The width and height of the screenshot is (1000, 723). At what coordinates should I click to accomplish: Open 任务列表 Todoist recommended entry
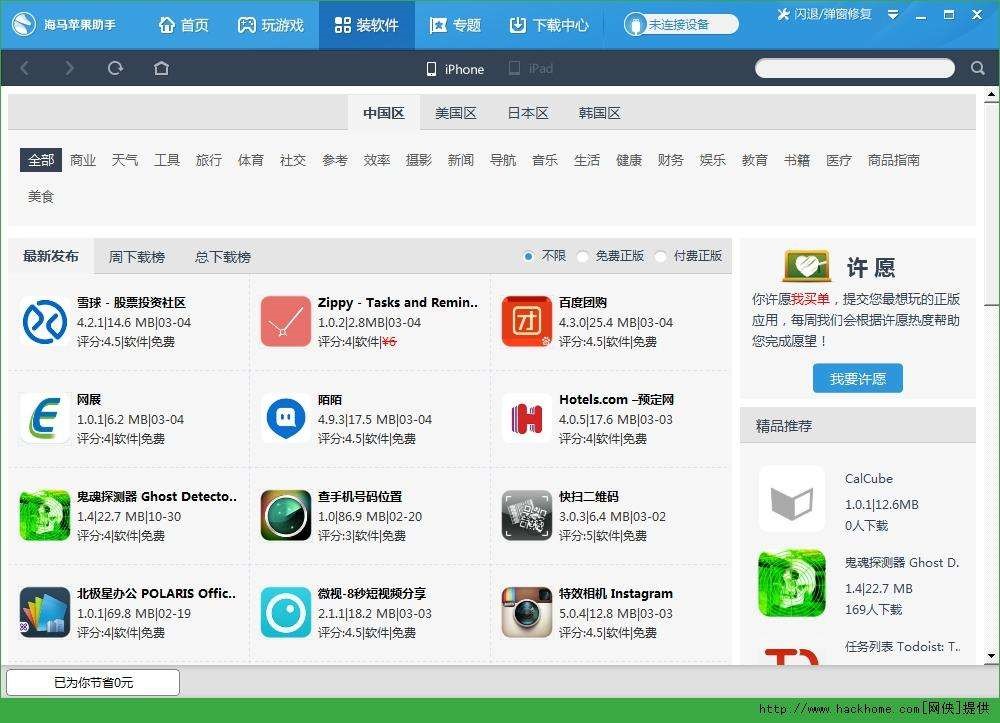pos(903,647)
